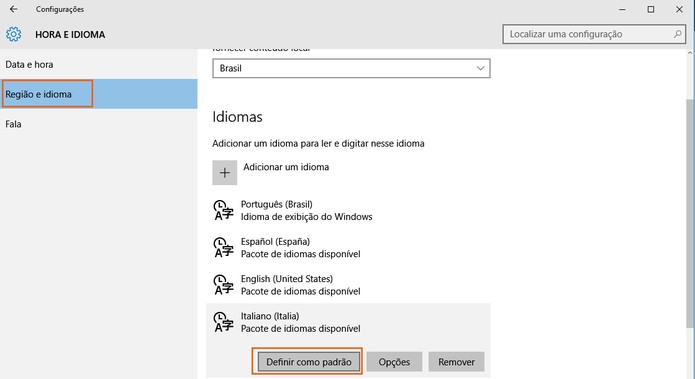Maximize the Configurações window
Viewport: 695px width, 379px height.
click(651, 9)
